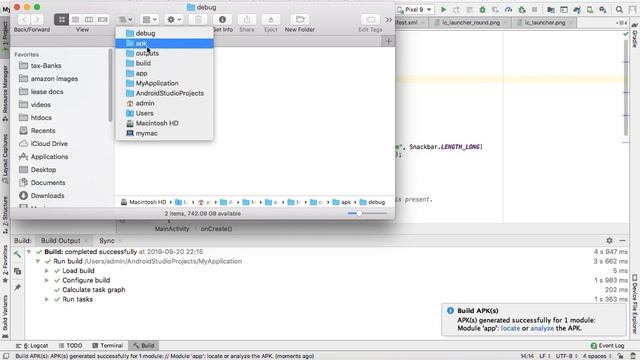Click the 'analyze' link in Build APK notification
The image size is (640, 360).
pyautogui.click(x=542, y=328)
